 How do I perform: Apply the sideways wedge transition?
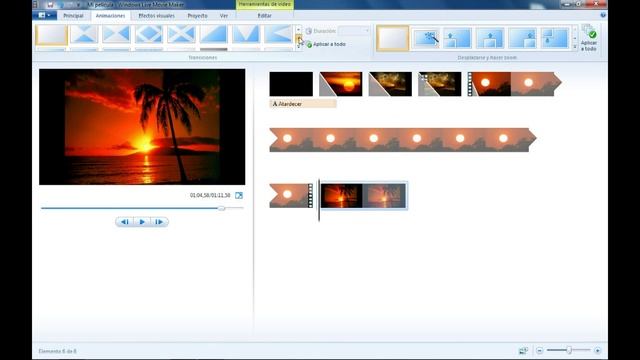[278, 34]
